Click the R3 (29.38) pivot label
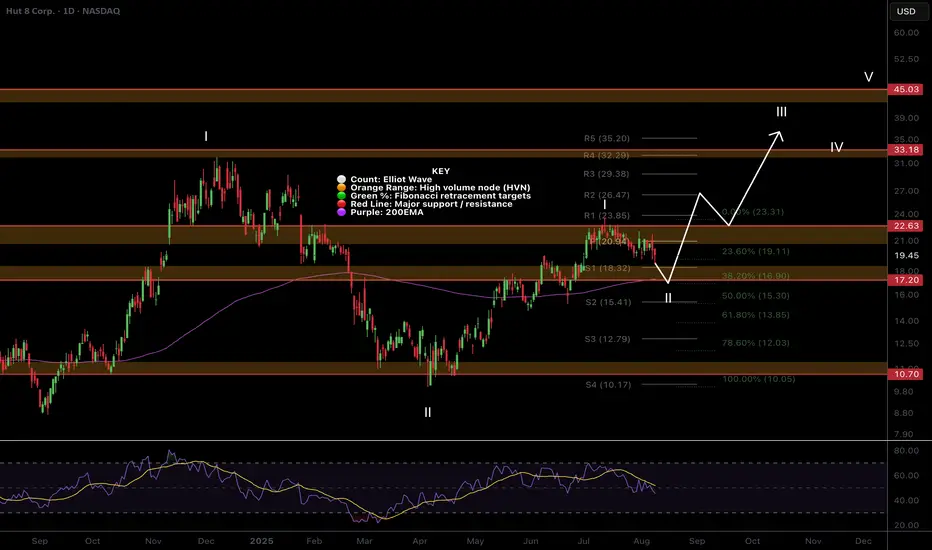Image resolution: width=932 pixels, height=550 pixels. click(x=606, y=174)
